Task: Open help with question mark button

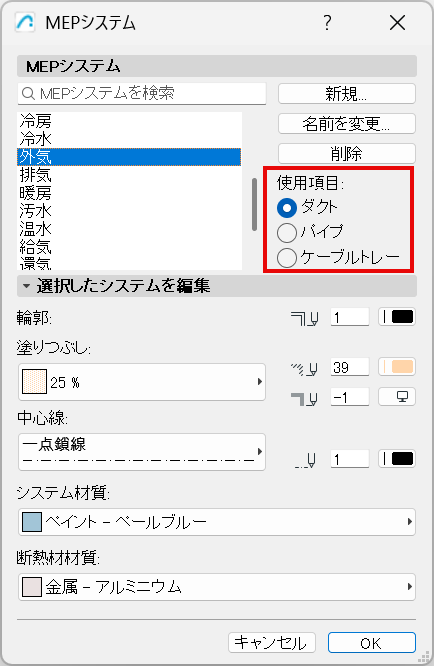Action: coord(327,23)
